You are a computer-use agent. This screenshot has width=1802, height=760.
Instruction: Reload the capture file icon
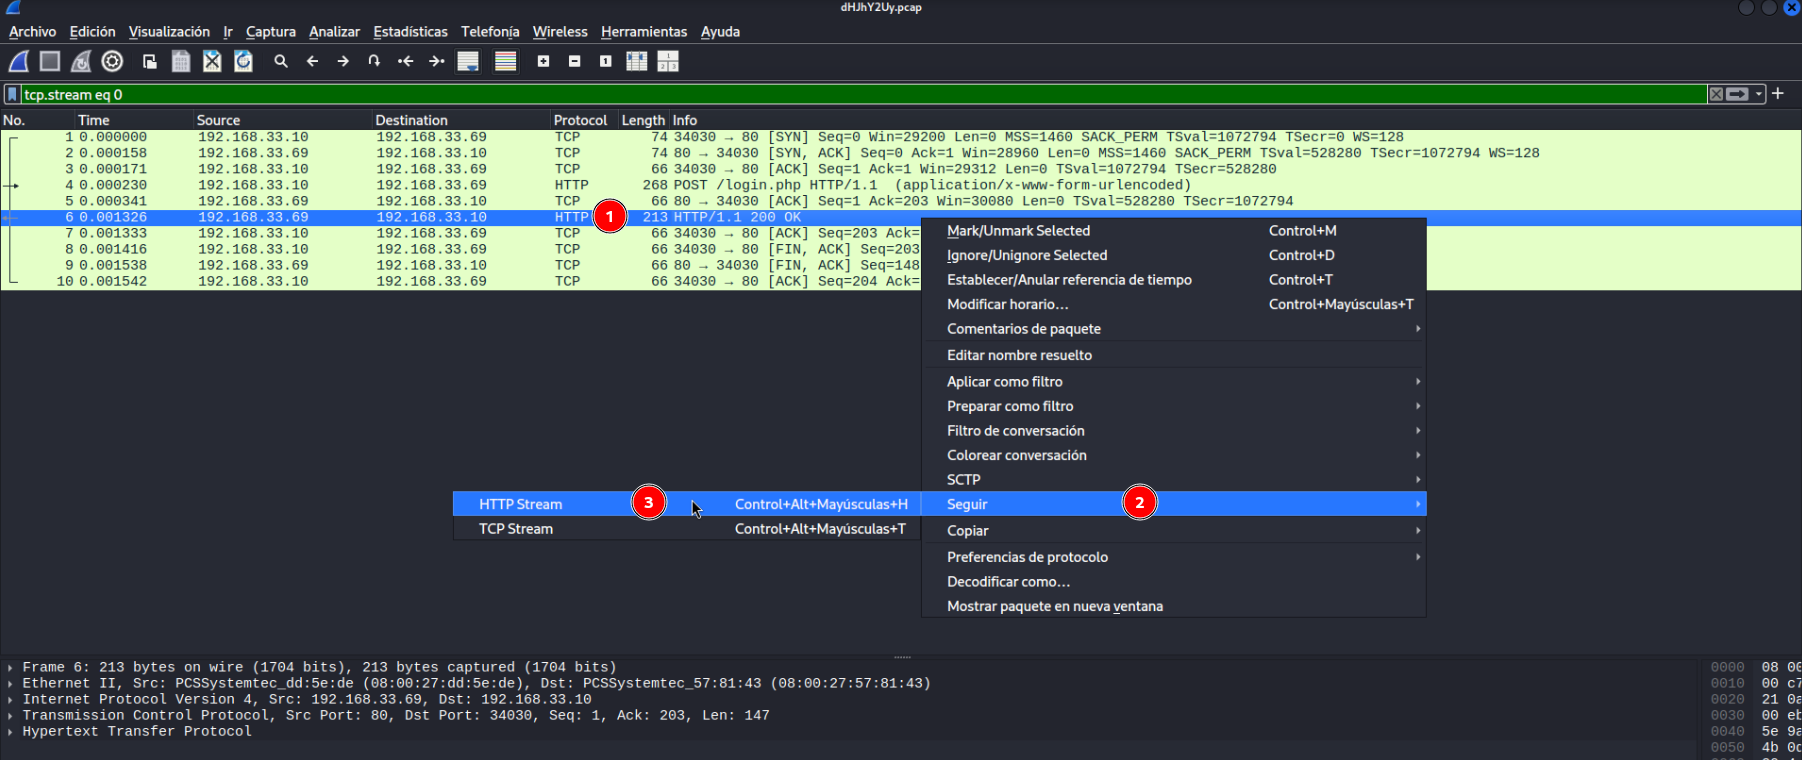[243, 61]
